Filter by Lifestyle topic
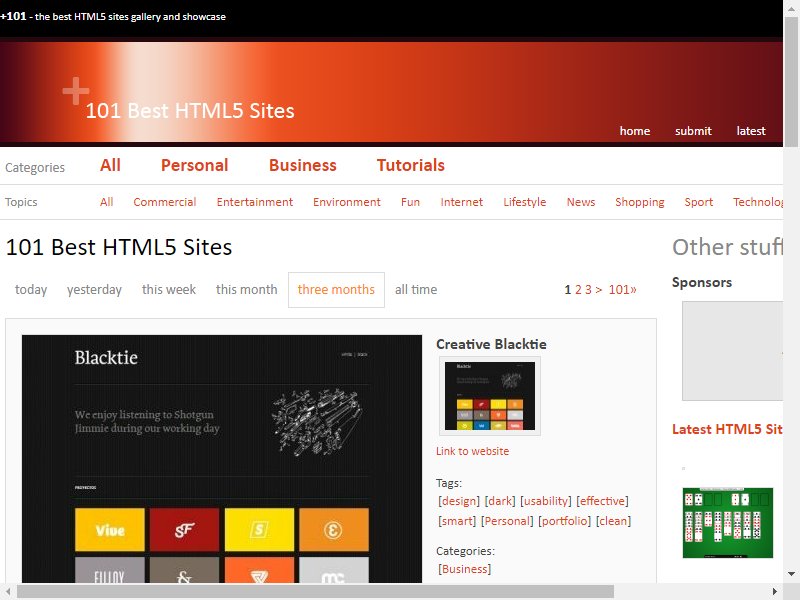Image resolution: width=800 pixels, height=600 pixels. tap(524, 202)
